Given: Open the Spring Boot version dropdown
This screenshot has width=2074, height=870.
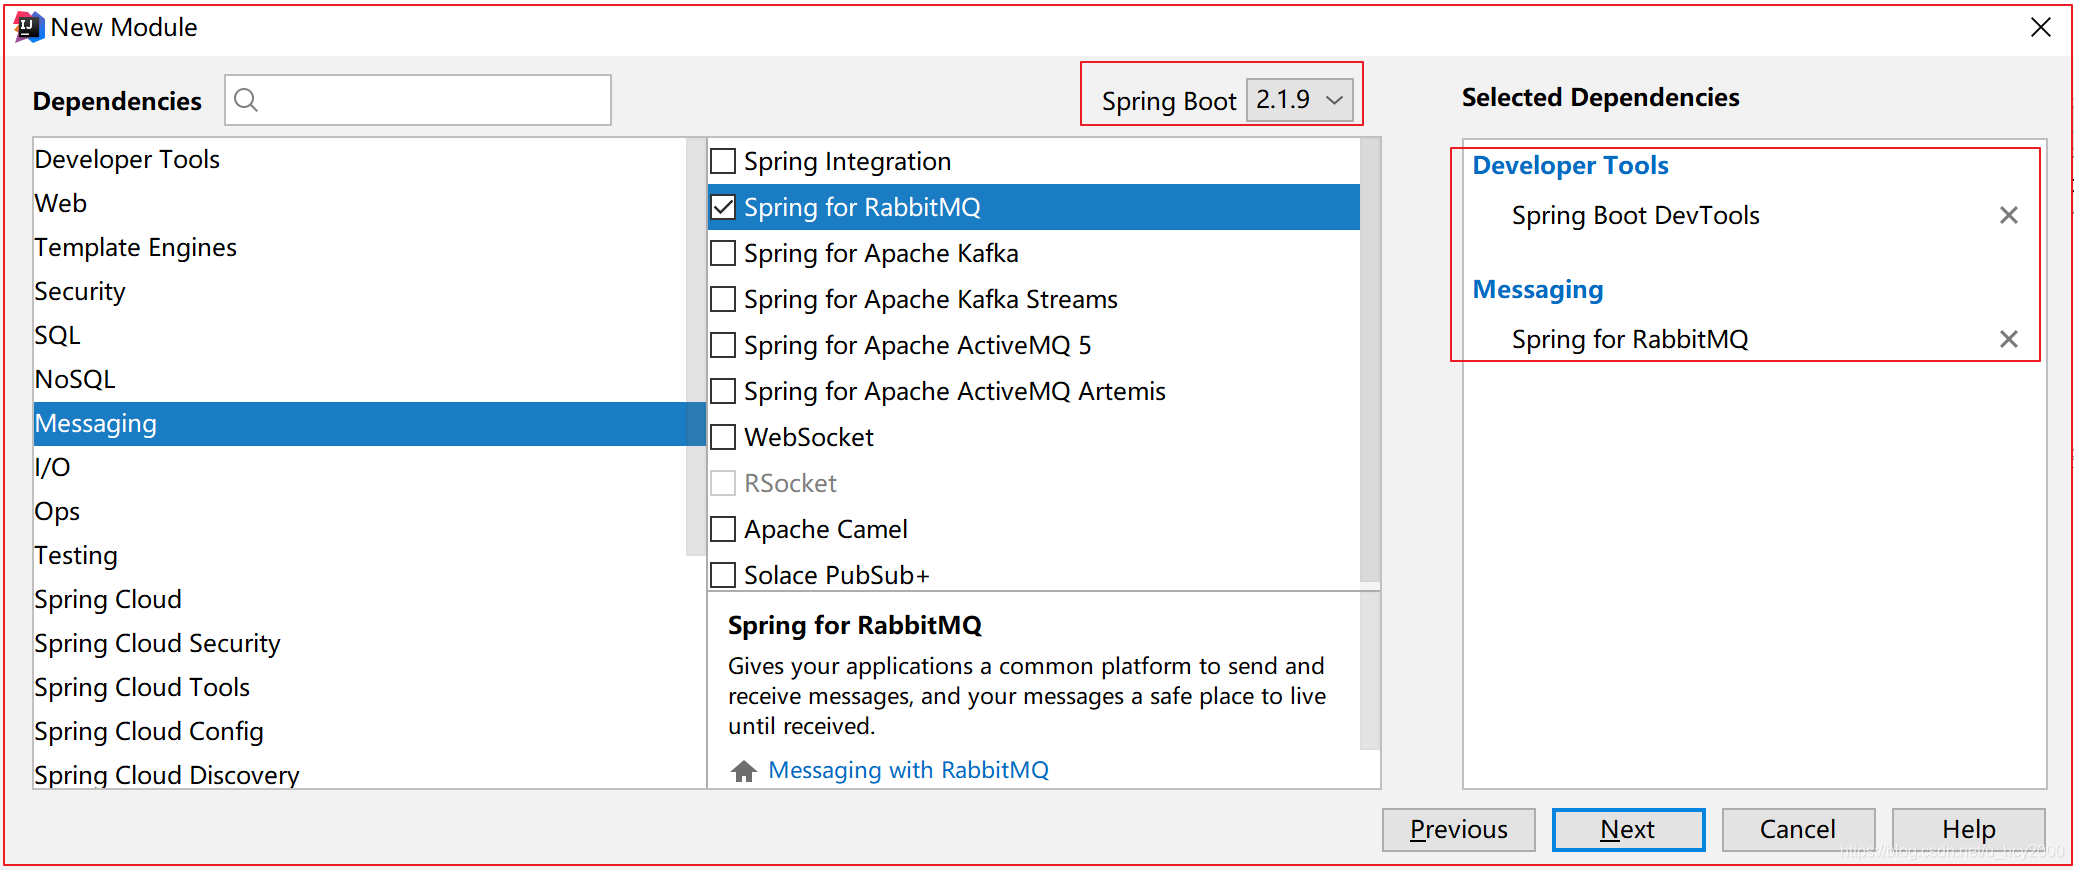Looking at the screenshot, I should click(x=1300, y=100).
